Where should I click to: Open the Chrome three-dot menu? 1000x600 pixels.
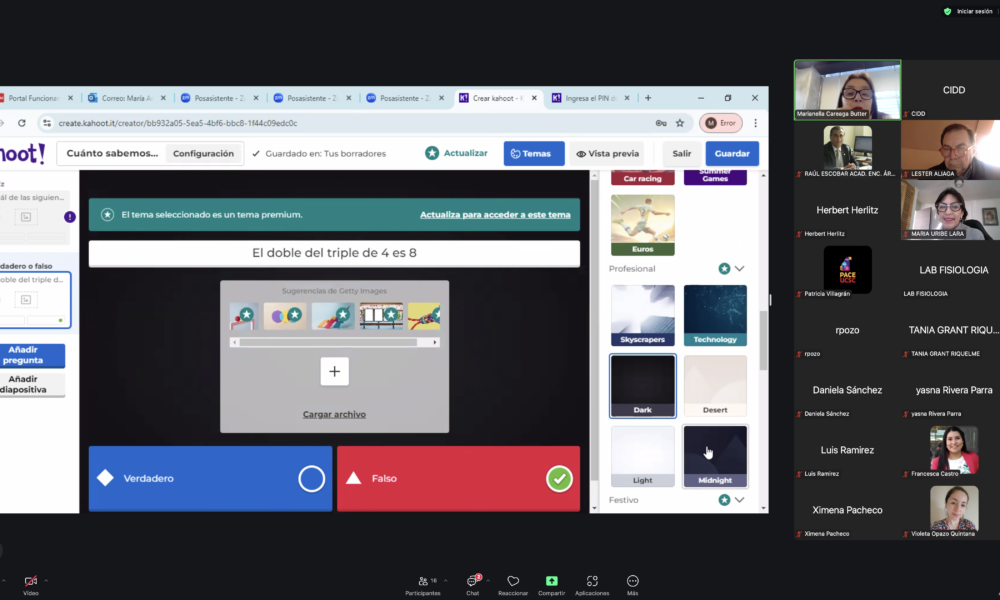coord(756,123)
